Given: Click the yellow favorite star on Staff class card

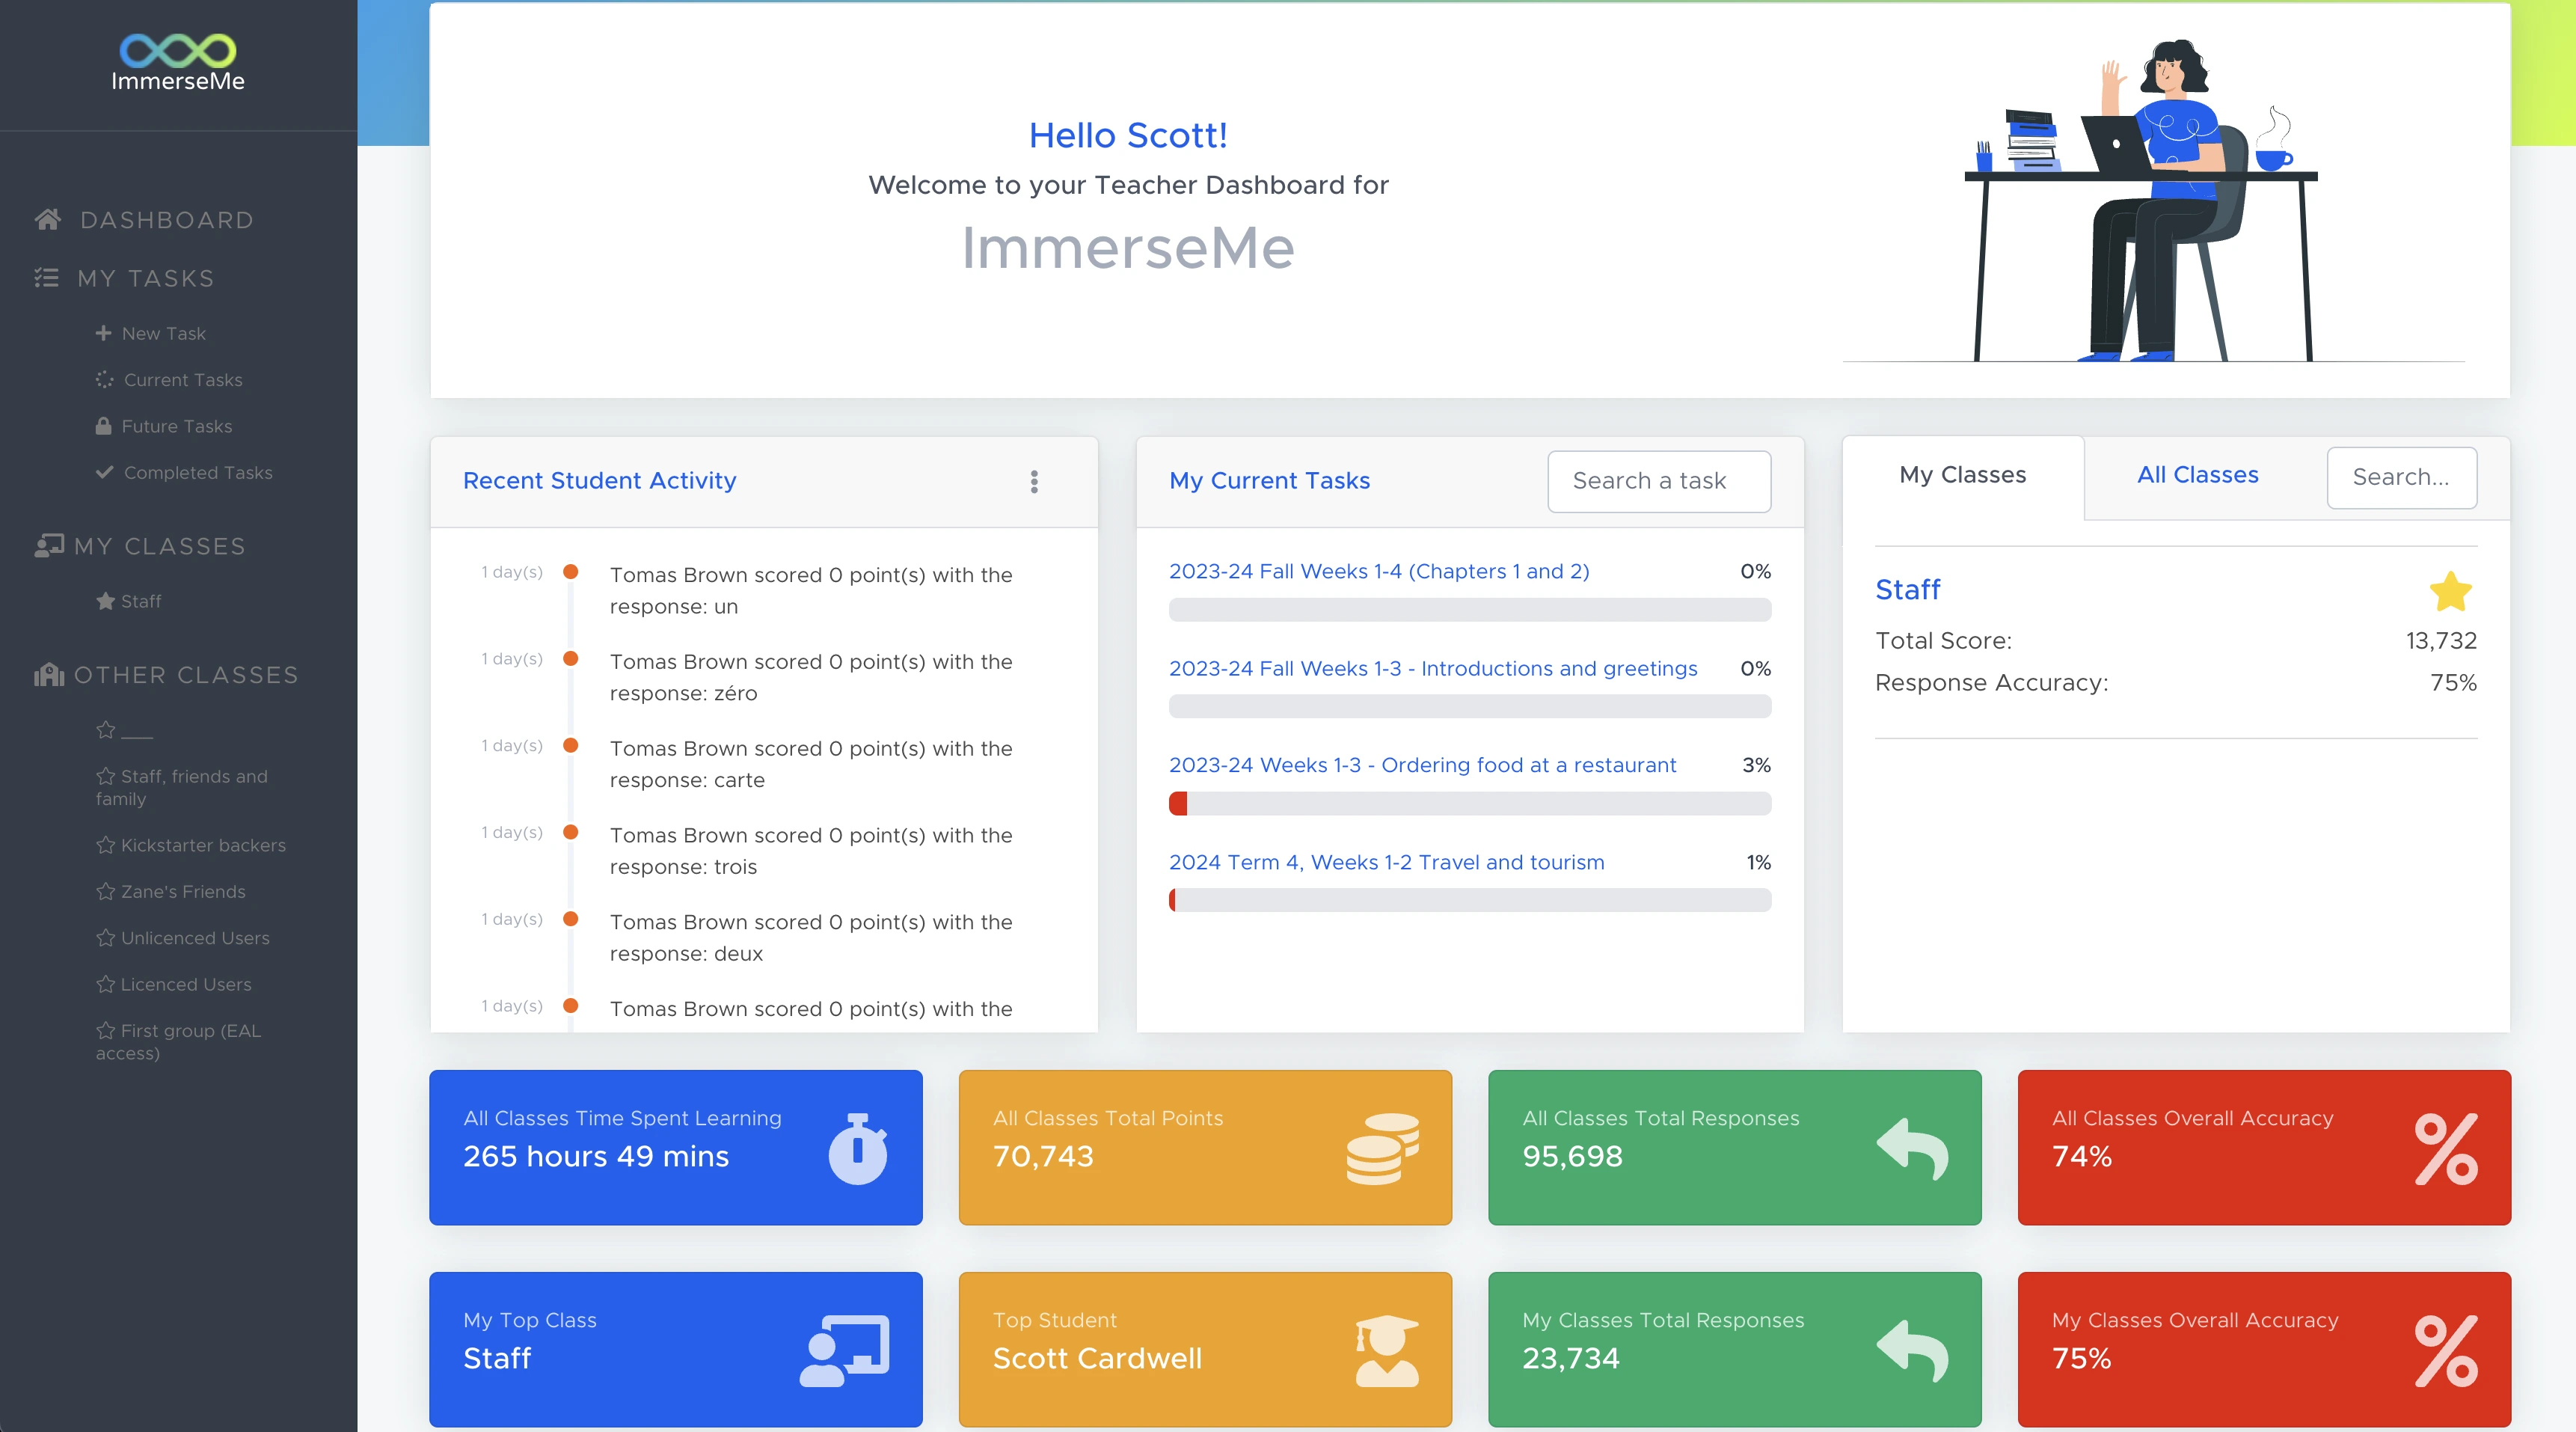Looking at the screenshot, I should point(2451,591).
